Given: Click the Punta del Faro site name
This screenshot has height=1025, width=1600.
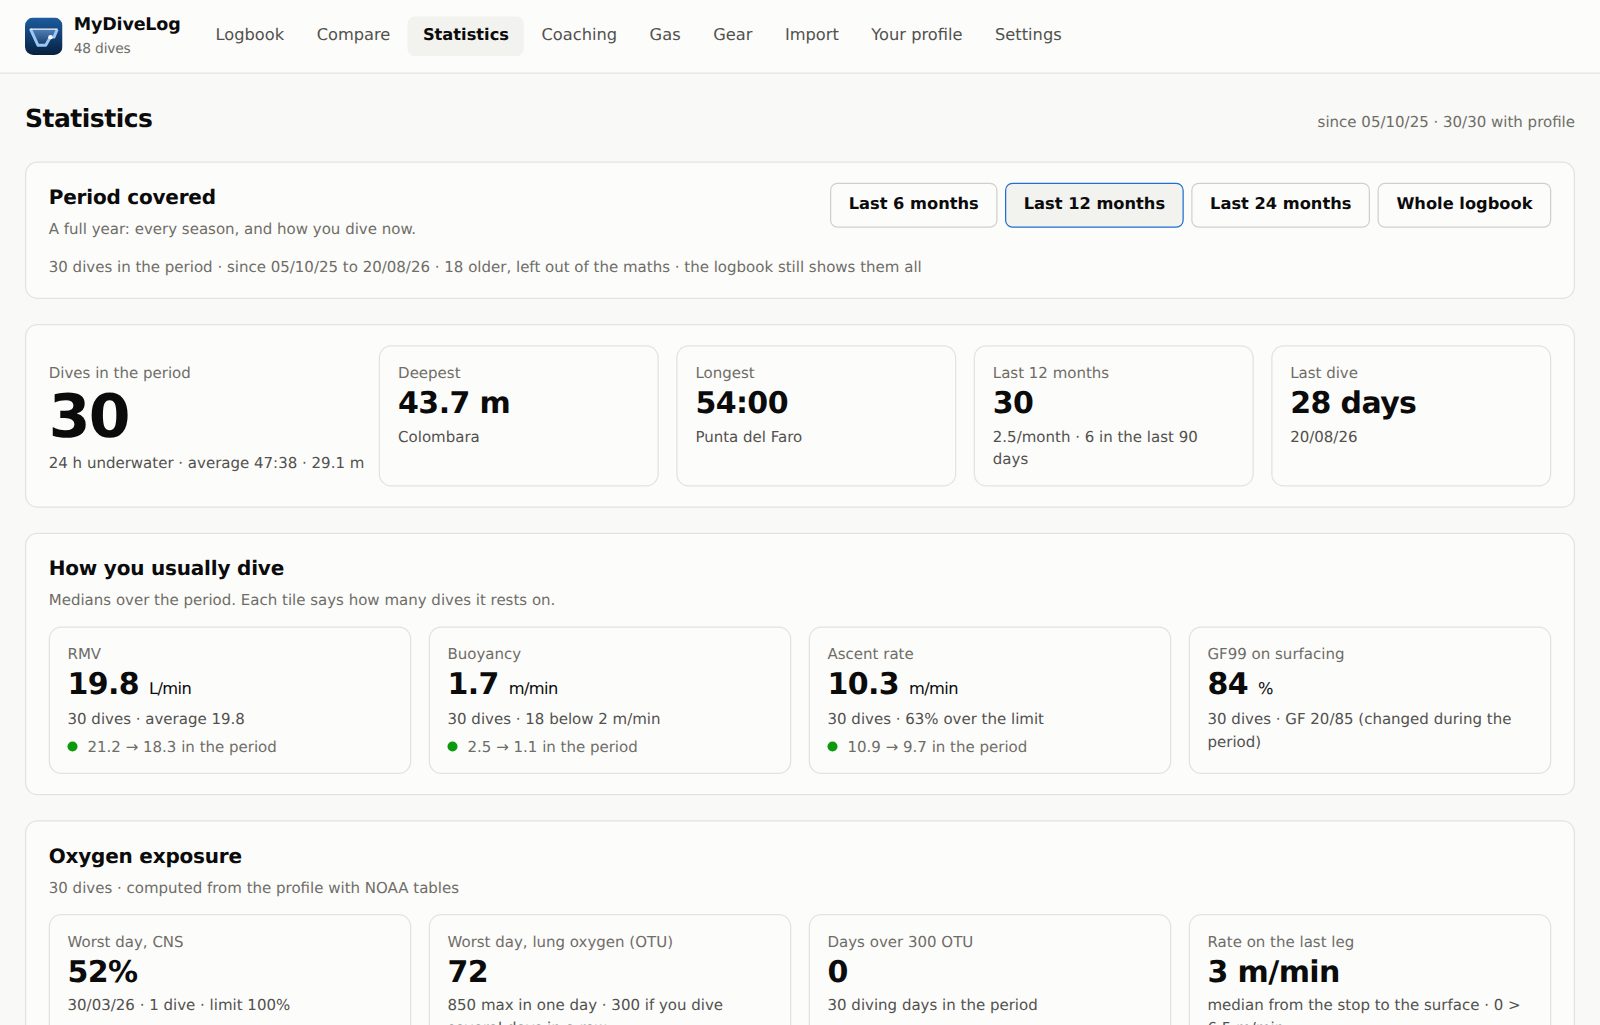Looking at the screenshot, I should [x=749, y=437].
